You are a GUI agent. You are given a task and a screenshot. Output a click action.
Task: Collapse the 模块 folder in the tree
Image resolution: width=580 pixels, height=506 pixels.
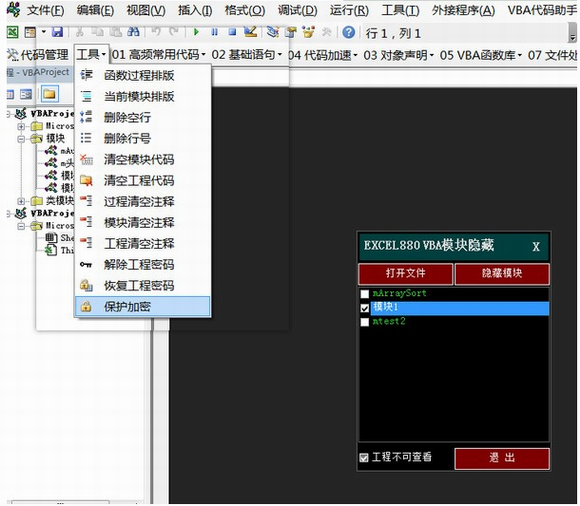click(x=21, y=139)
